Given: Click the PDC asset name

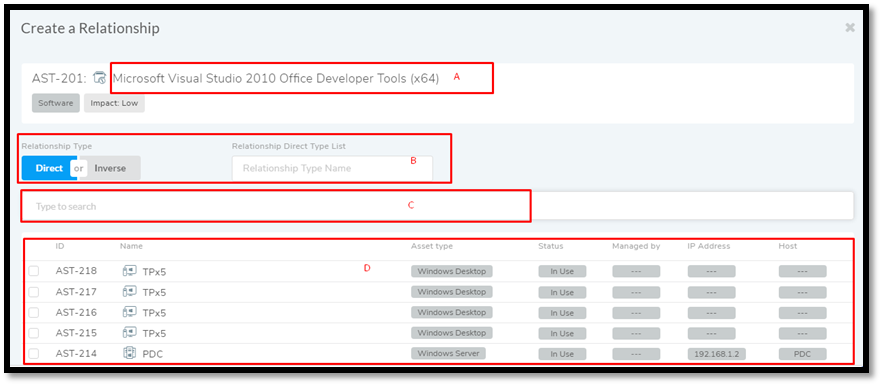Looking at the screenshot, I should (152, 354).
